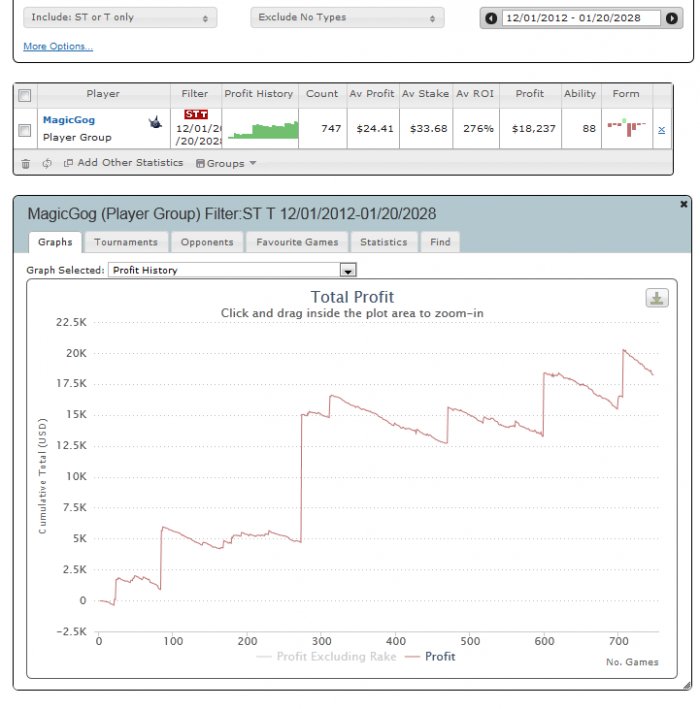Click the ST T filter badge
This screenshot has width=700, height=709.
click(x=196, y=114)
